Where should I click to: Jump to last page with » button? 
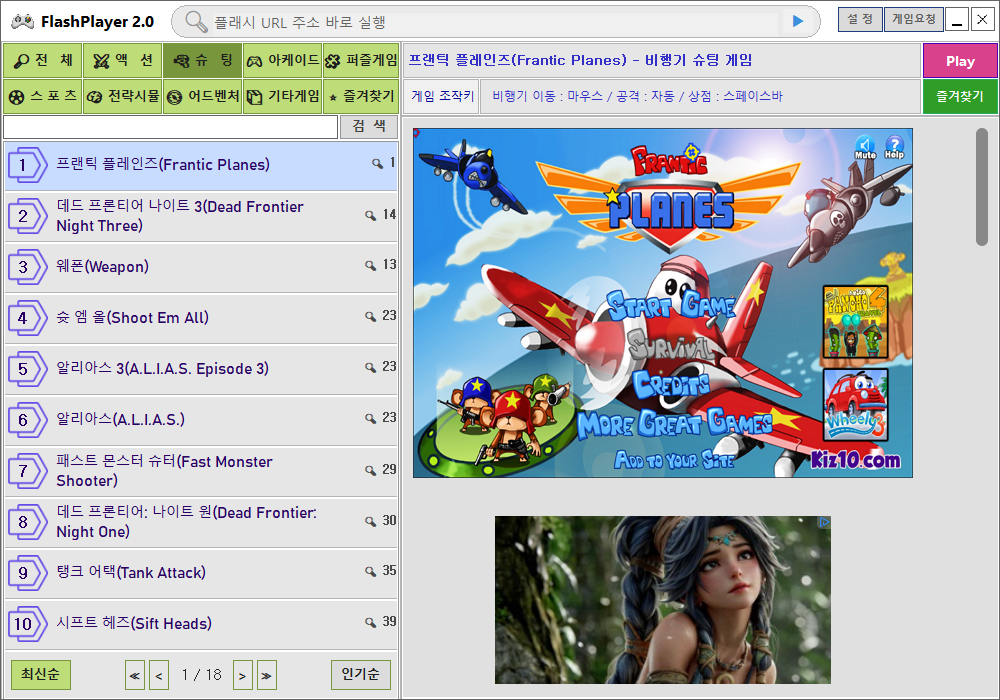[x=267, y=676]
